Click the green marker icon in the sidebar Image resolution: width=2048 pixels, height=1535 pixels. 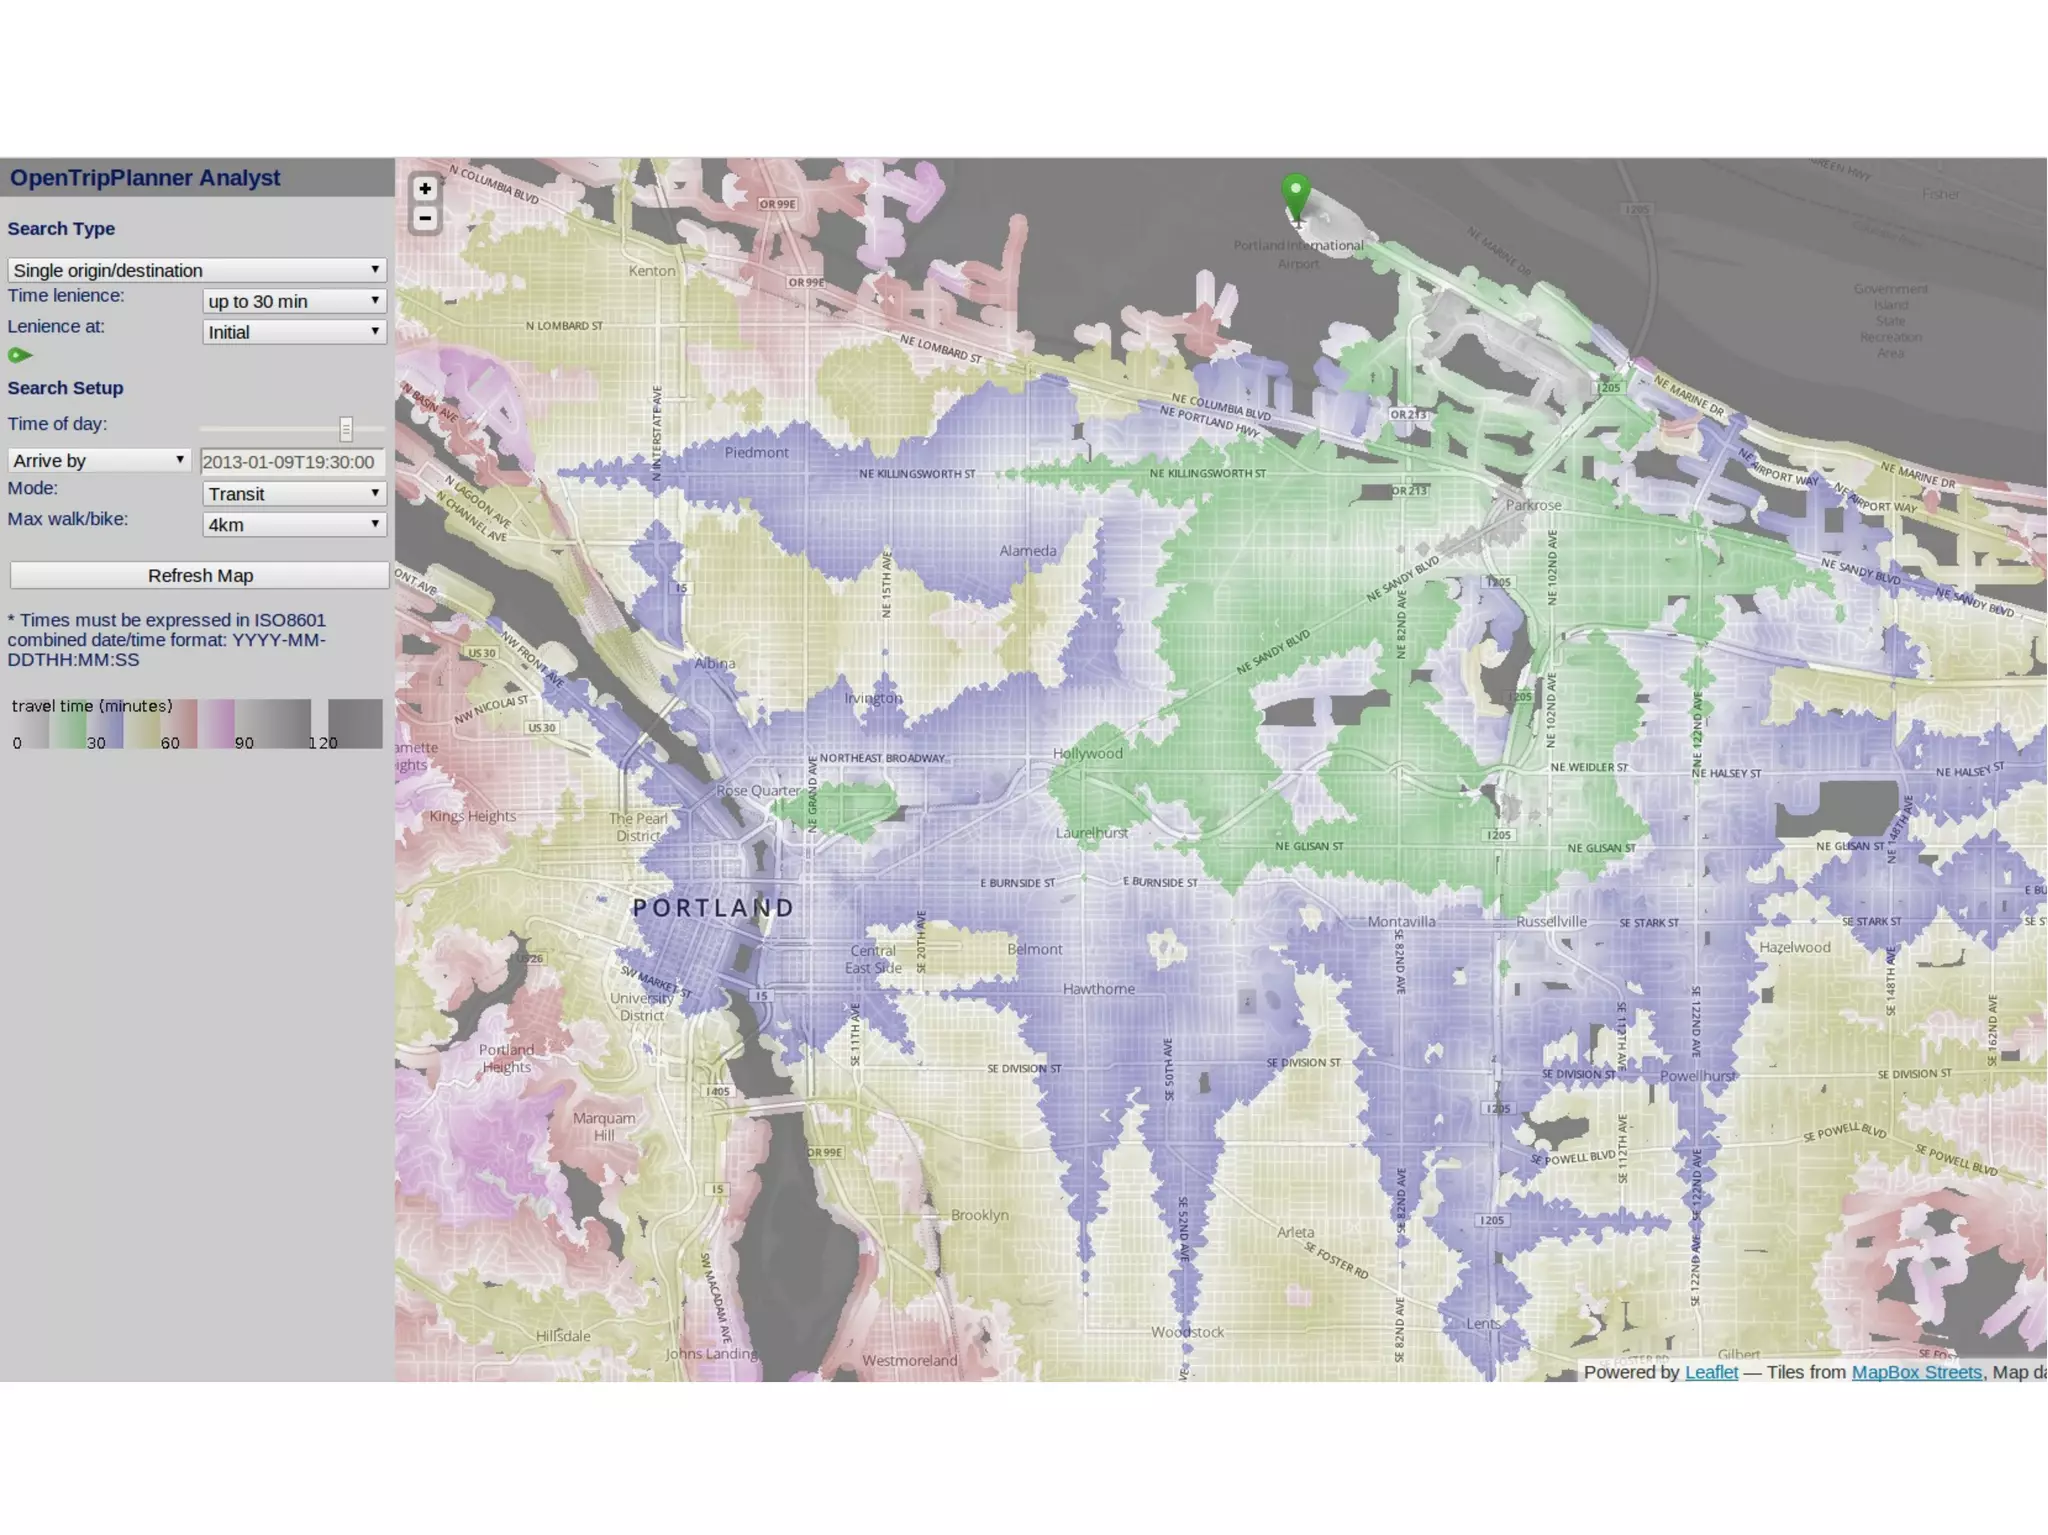(x=19, y=355)
